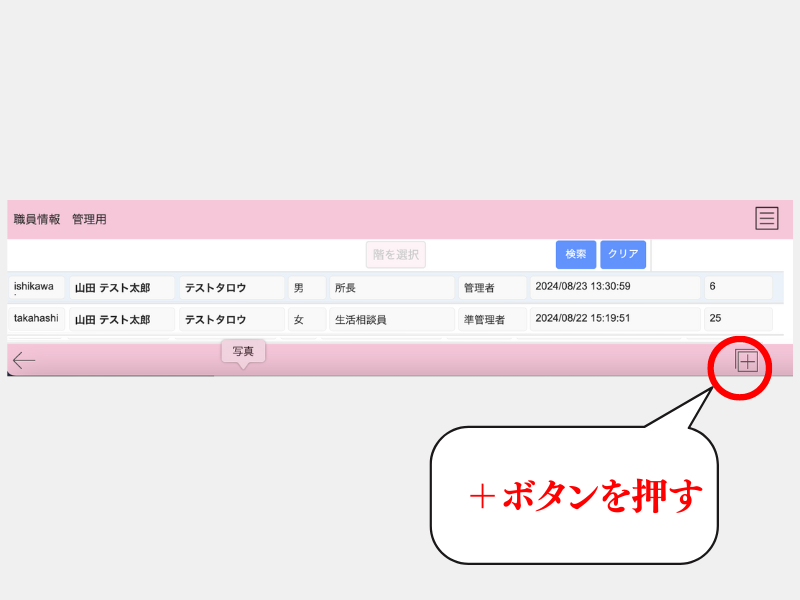Image resolution: width=800 pixels, height=600 pixels.
Task: Select the ishikawa ID cell
Action: [37, 287]
